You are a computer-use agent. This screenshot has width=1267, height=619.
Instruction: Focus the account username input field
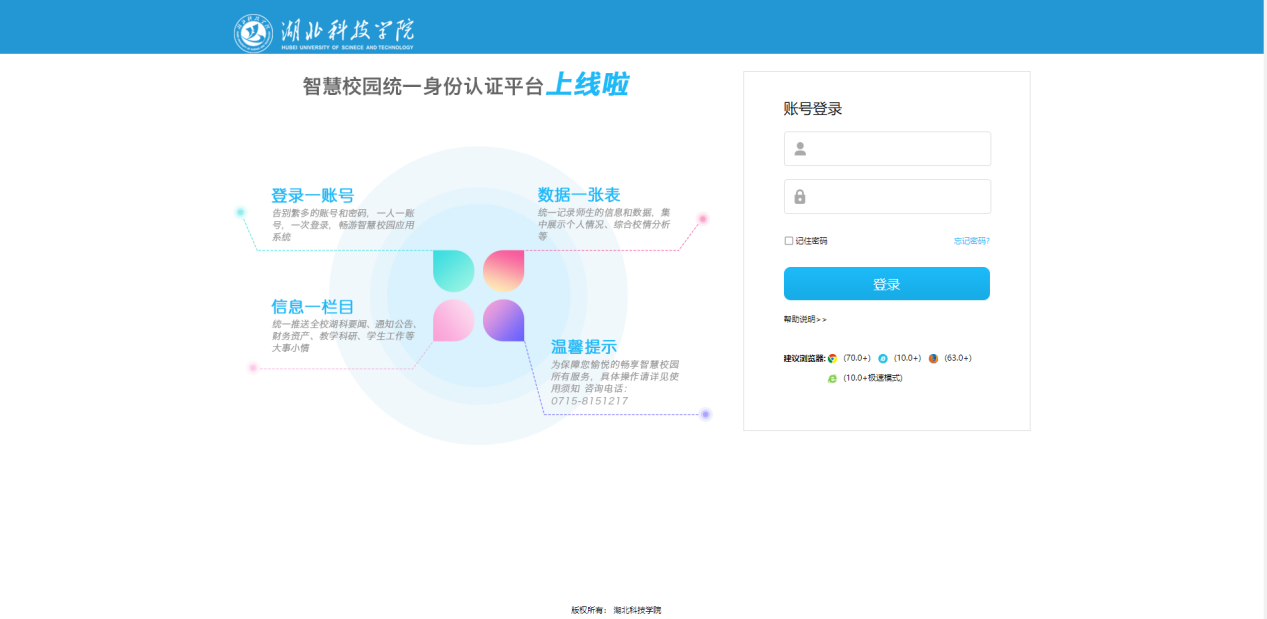click(887, 149)
